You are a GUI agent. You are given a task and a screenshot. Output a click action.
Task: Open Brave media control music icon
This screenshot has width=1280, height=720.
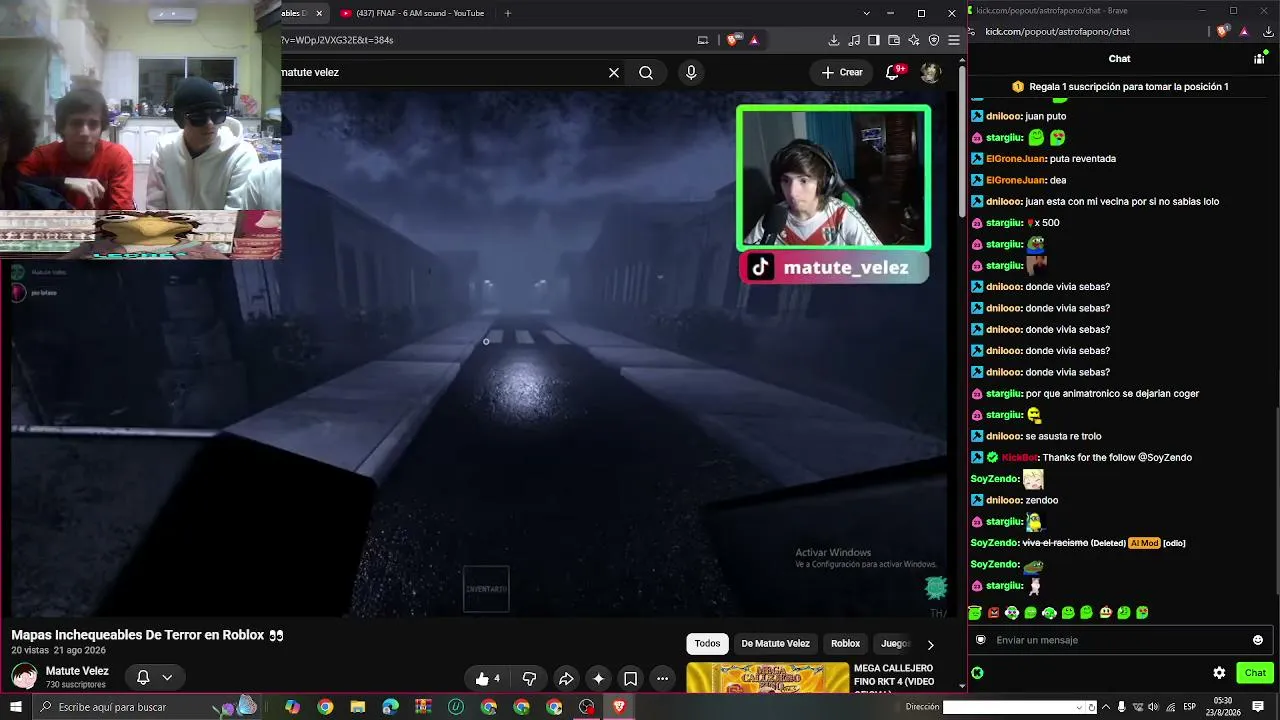pyautogui.click(x=854, y=40)
